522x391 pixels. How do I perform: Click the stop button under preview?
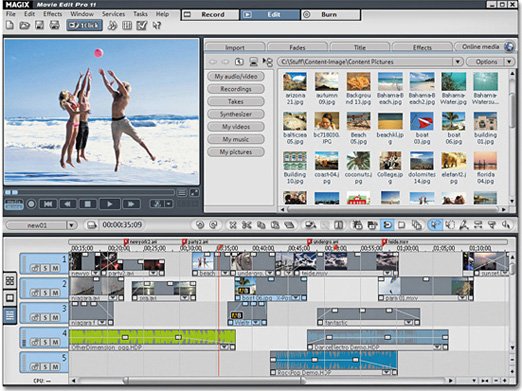(x=88, y=204)
